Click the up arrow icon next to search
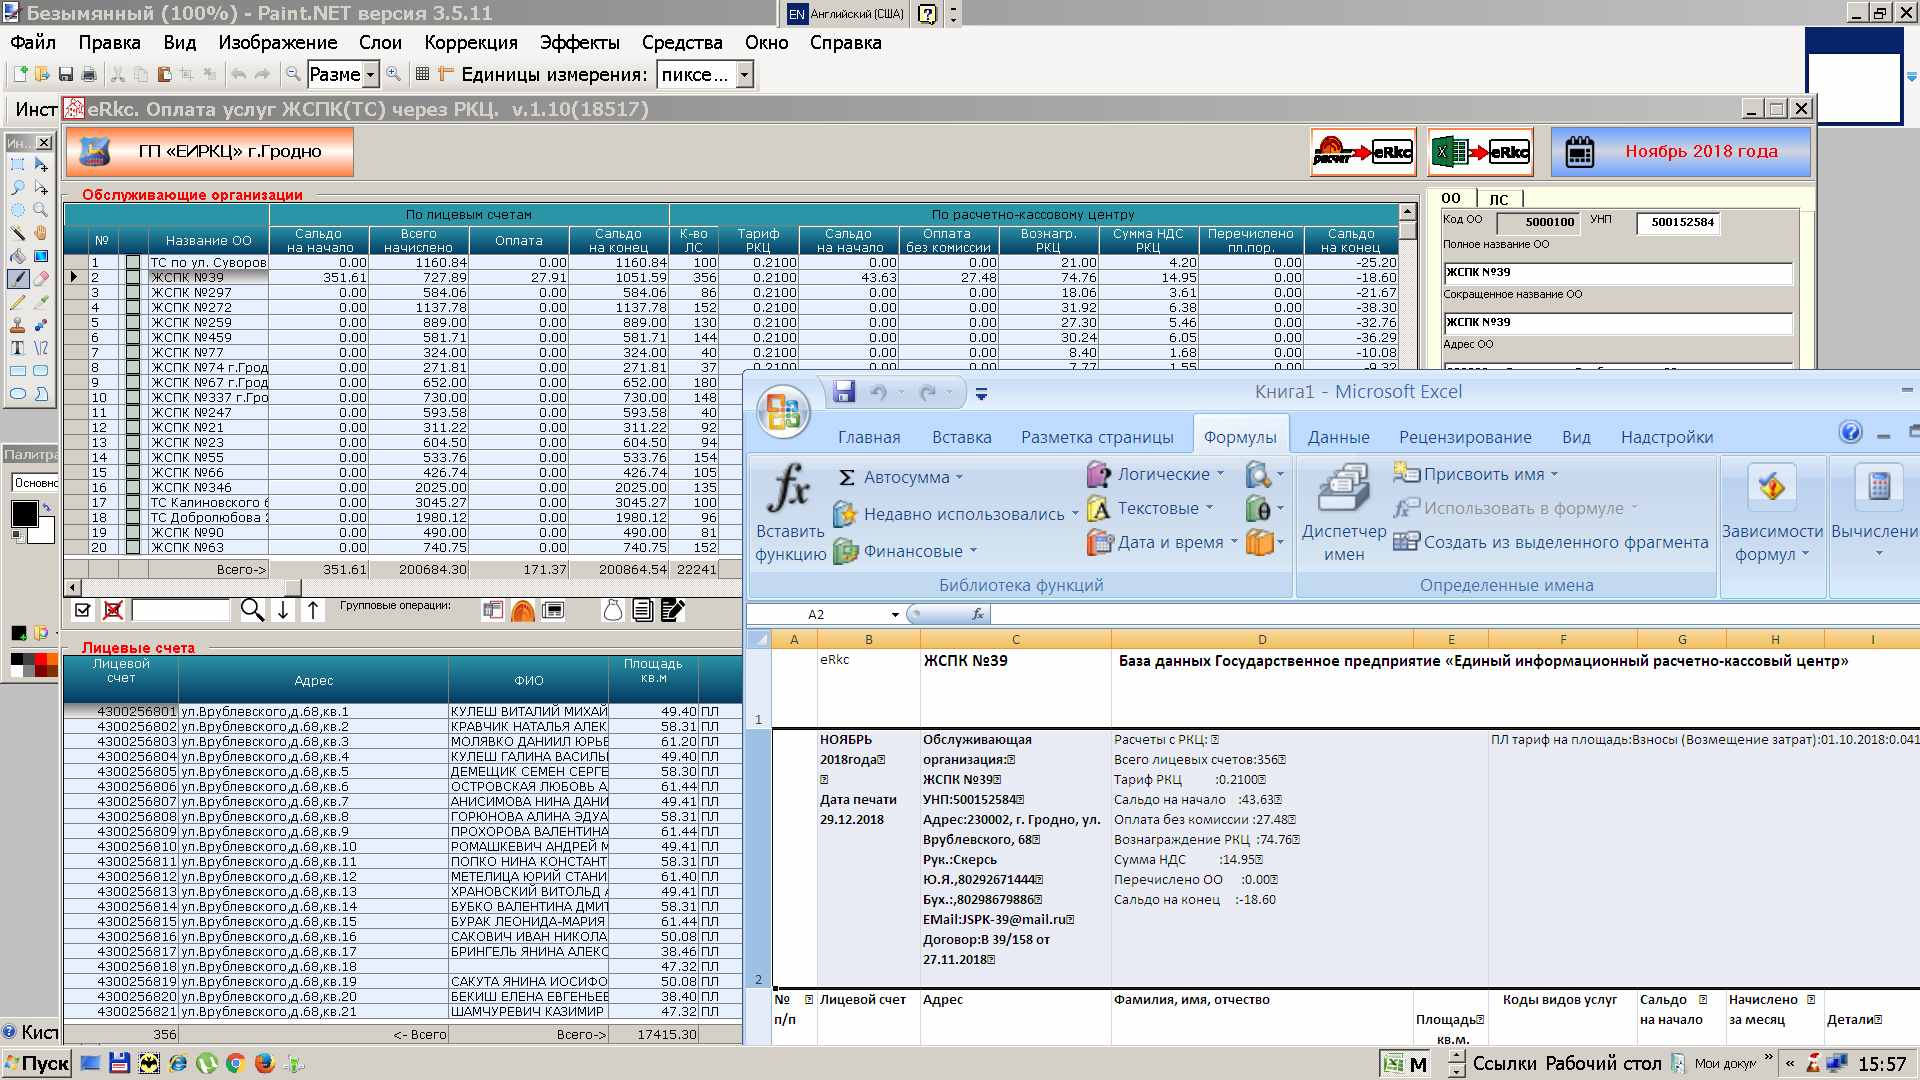 pos(313,610)
